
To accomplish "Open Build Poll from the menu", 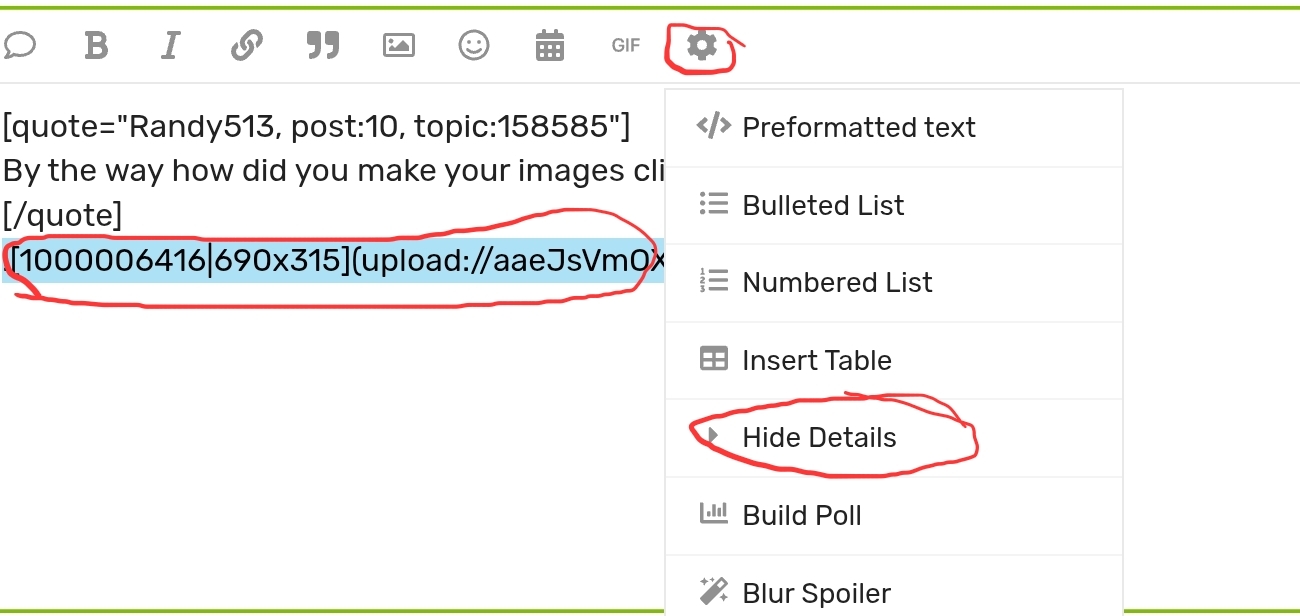I will [x=801, y=516].
